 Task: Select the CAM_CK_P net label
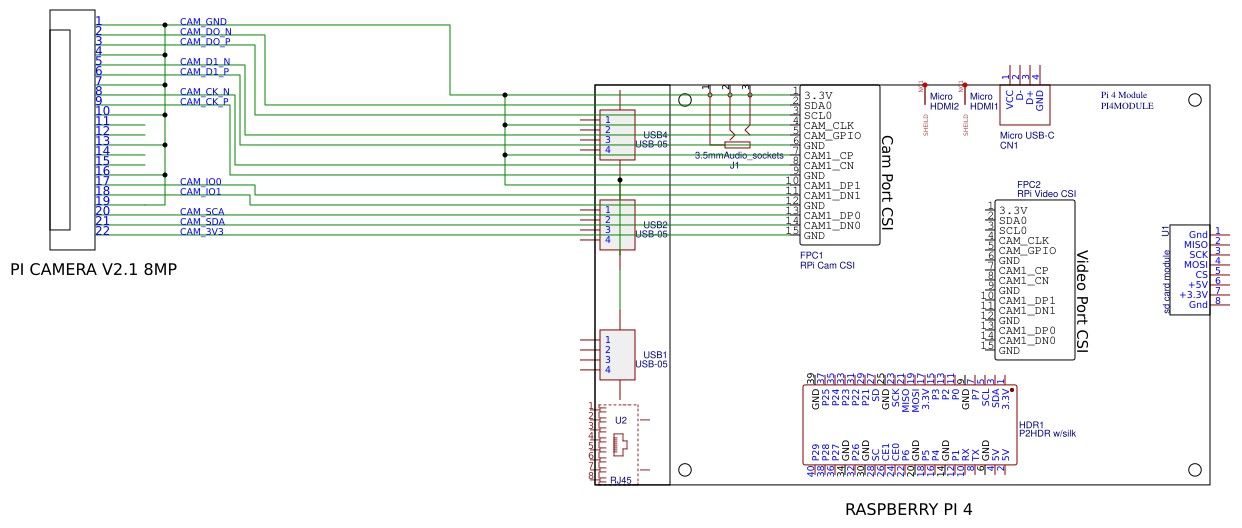[x=204, y=101]
